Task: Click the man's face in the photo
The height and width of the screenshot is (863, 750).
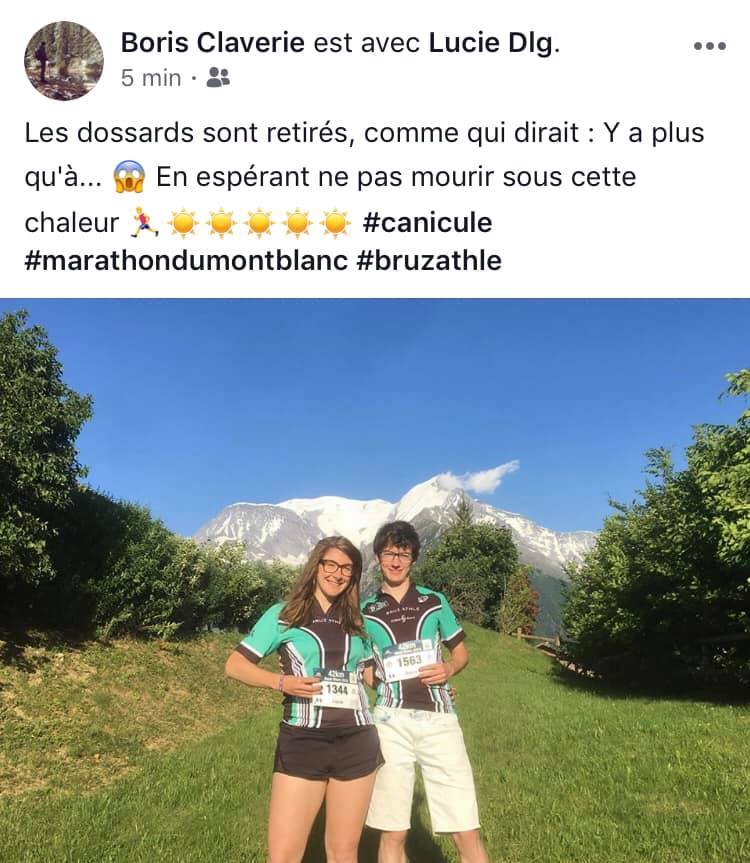Action: click(396, 560)
